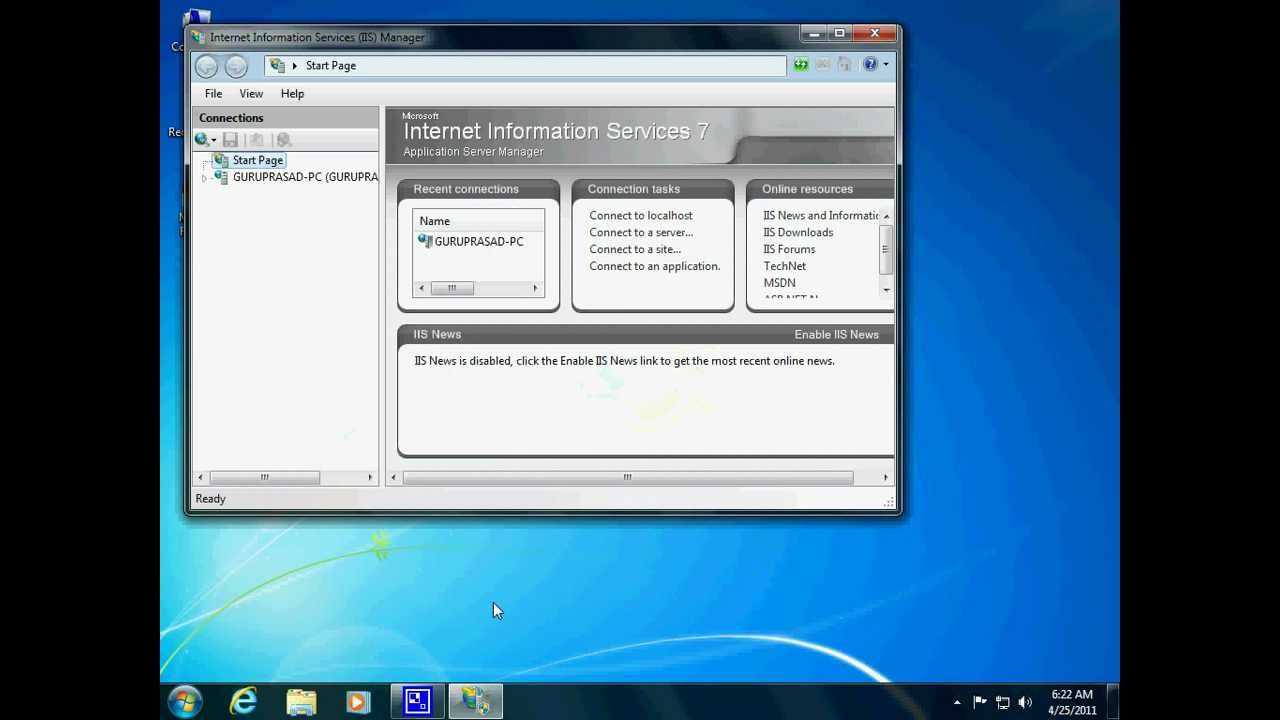Viewport: 1280px width, 720px height.
Task: Click the address bar breadcrumb arrow
Action: tap(295, 66)
